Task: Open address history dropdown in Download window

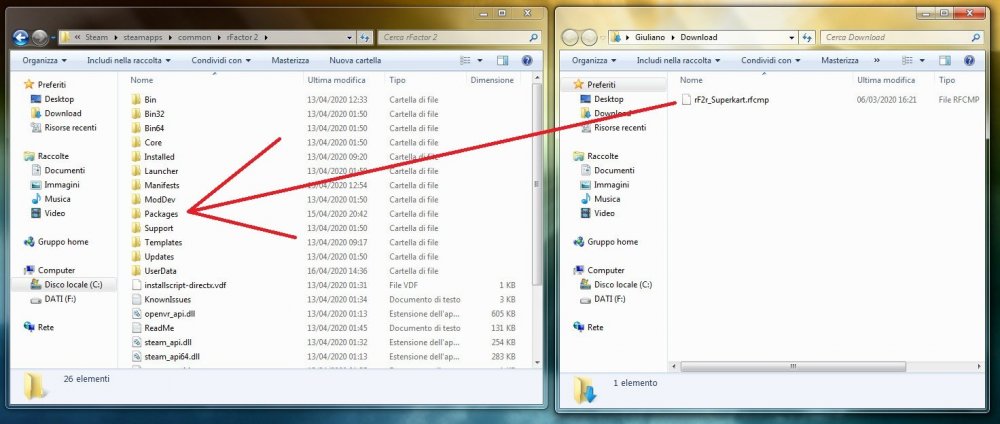Action: (x=792, y=37)
